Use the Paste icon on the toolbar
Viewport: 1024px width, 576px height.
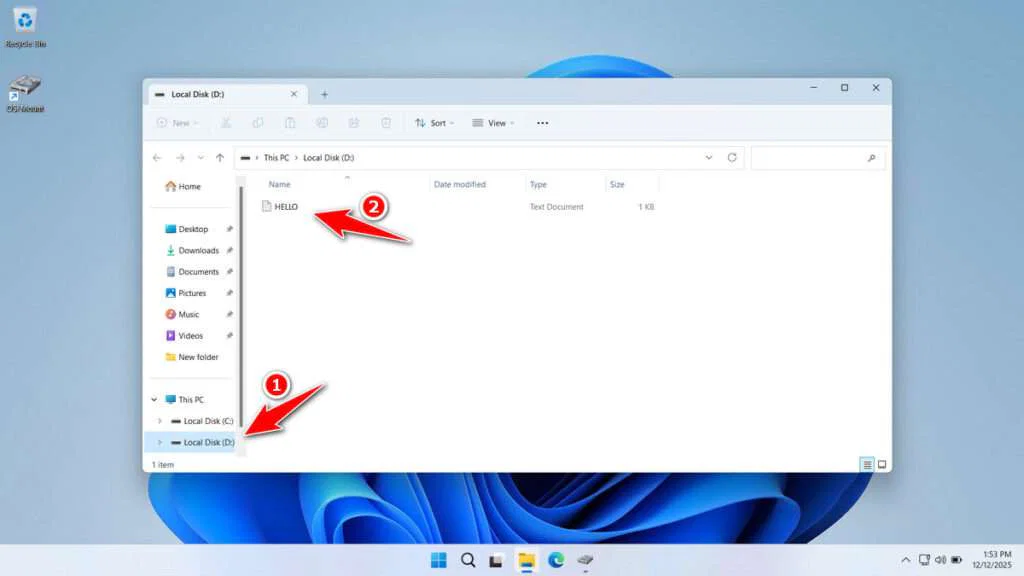(290, 122)
